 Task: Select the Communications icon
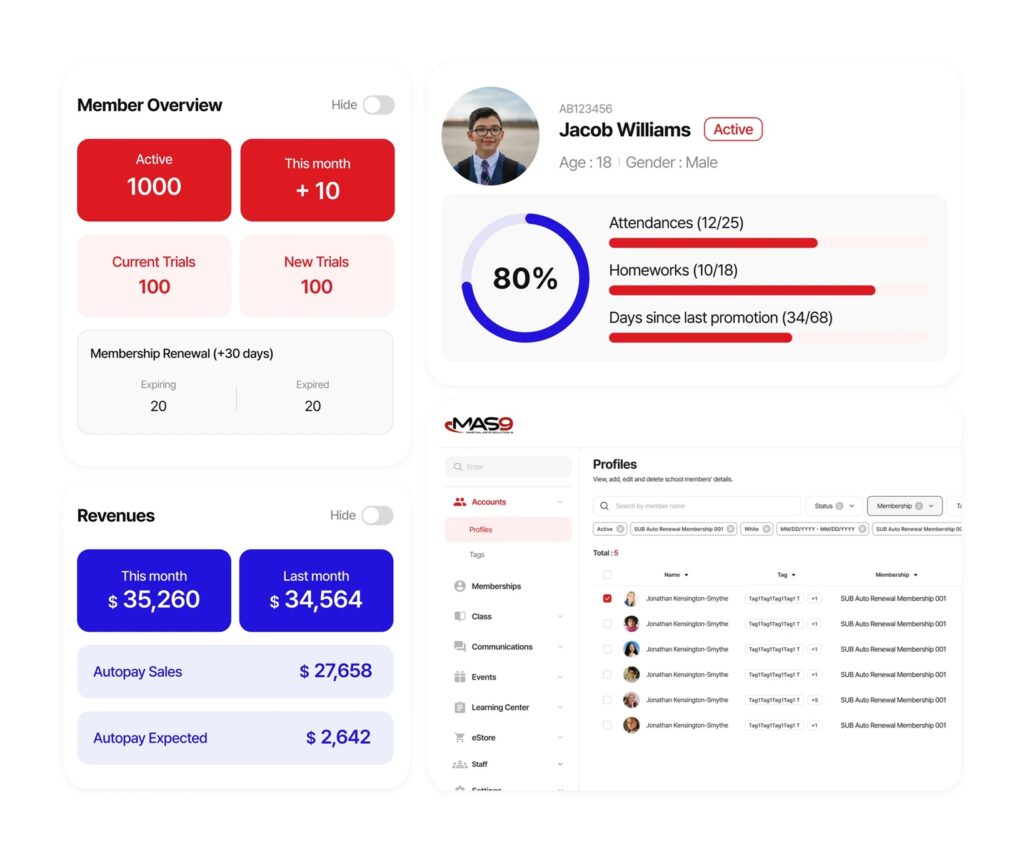pyautogui.click(x=460, y=646)
